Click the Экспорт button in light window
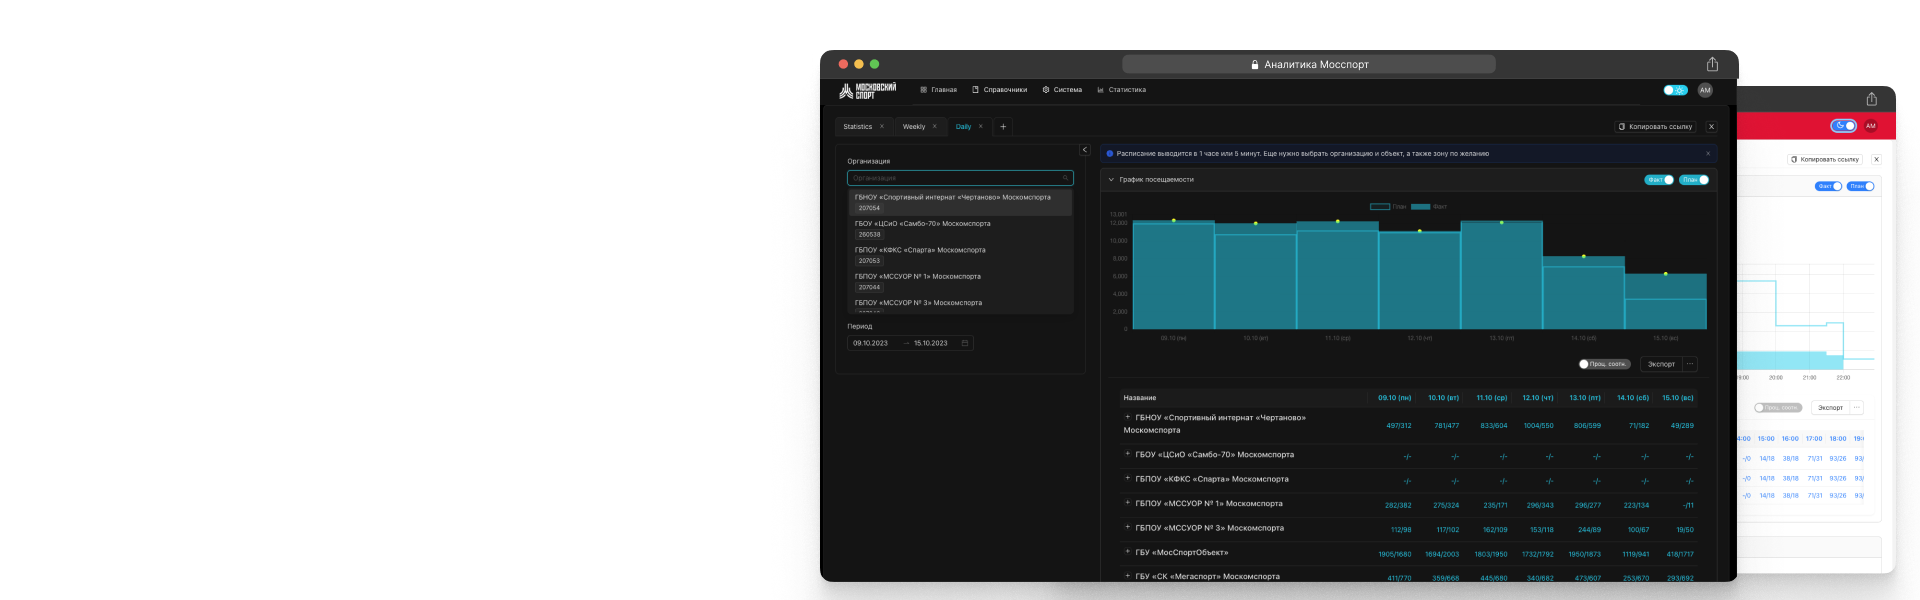The width and height of the screenshot is (1920, 600). [1830, 408]
